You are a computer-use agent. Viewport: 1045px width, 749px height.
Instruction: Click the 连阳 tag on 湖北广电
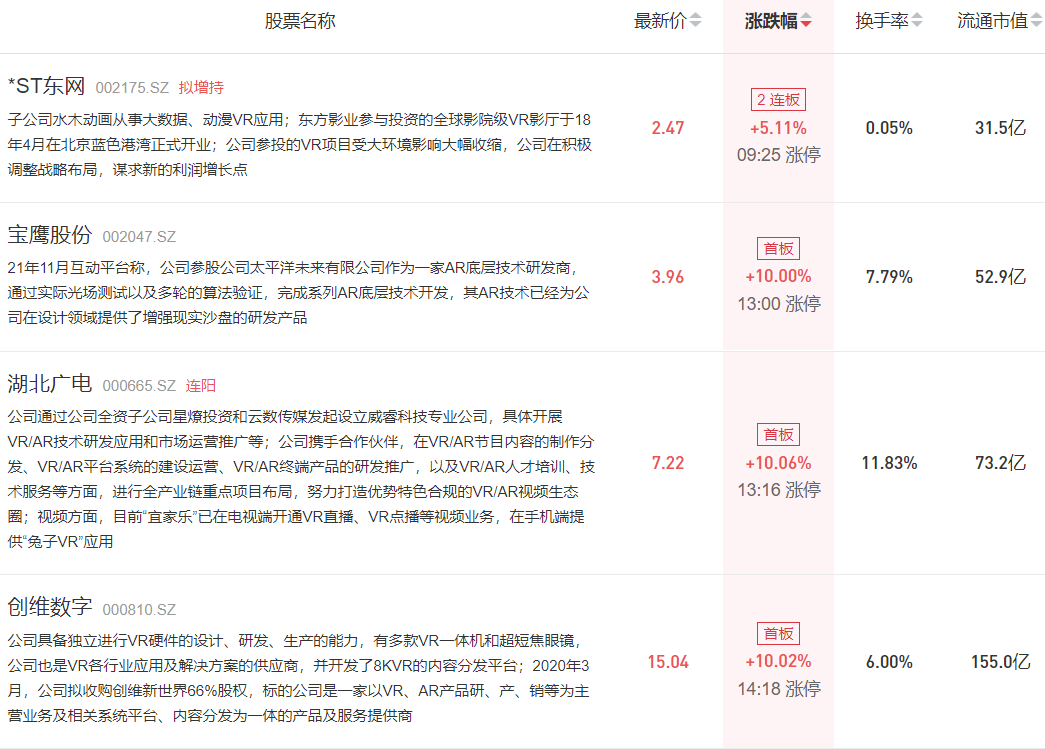pos(201,386)
